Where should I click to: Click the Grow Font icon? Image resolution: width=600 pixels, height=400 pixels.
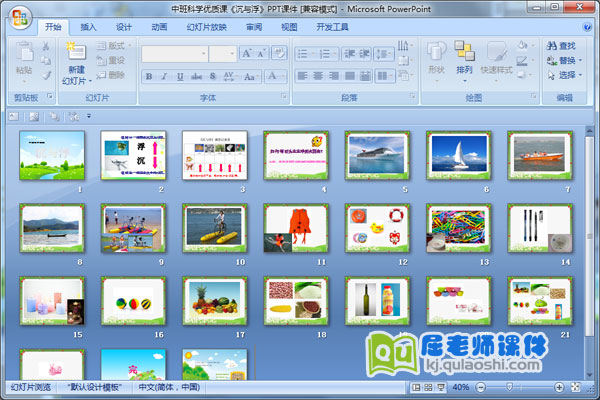(247, 53)
